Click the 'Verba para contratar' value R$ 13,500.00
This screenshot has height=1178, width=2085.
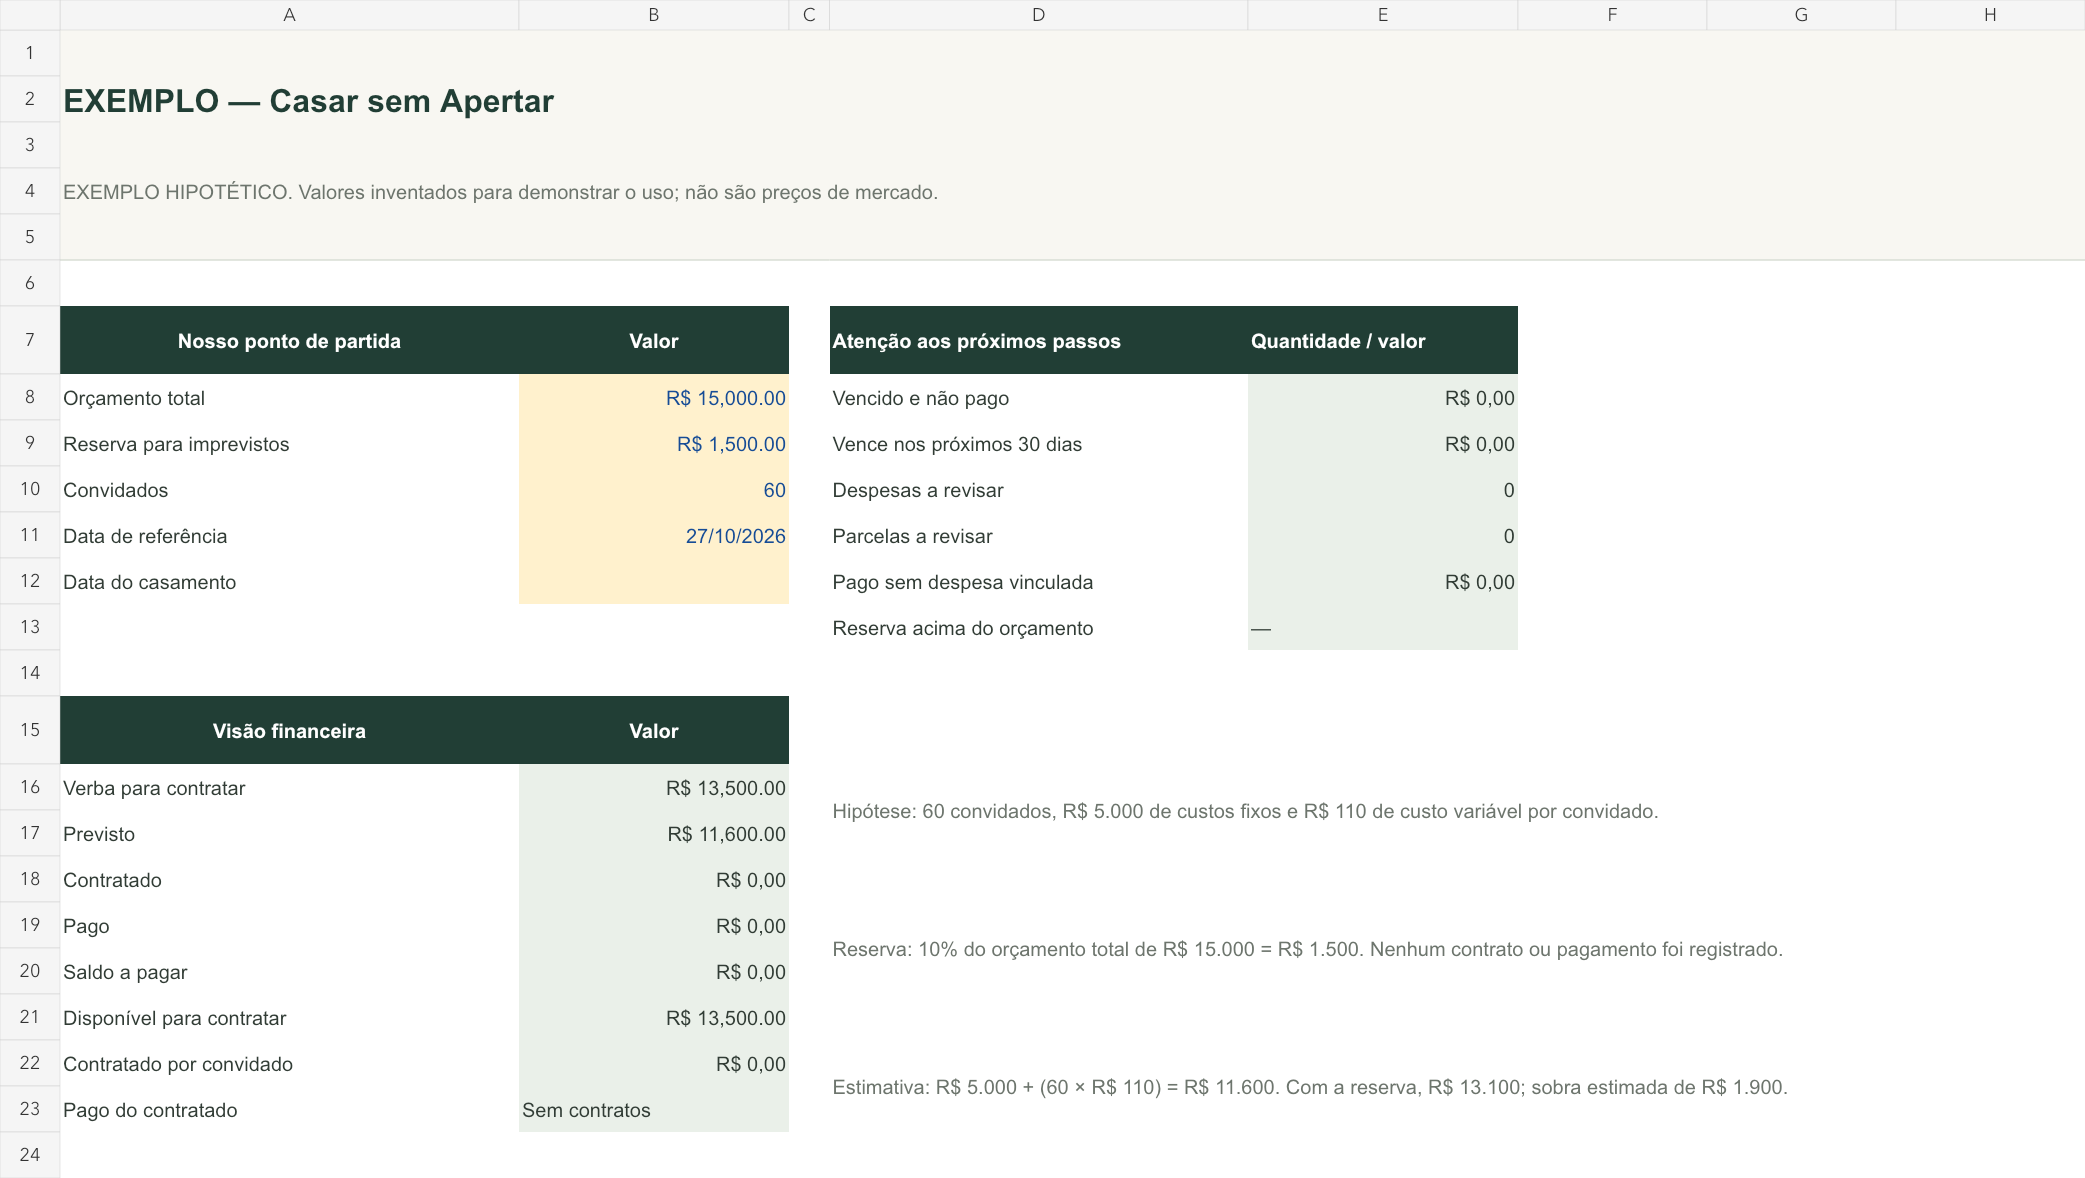click(654, 788)
